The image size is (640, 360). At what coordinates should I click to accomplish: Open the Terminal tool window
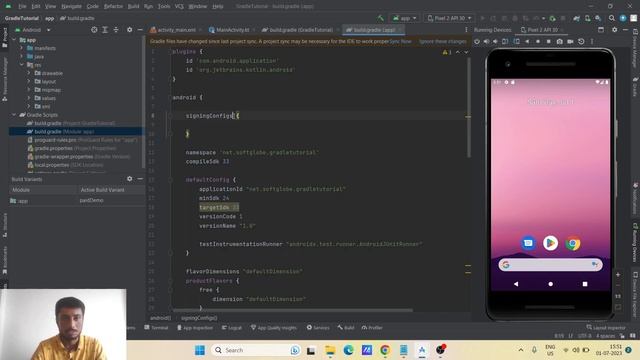[x=156, y=327]
